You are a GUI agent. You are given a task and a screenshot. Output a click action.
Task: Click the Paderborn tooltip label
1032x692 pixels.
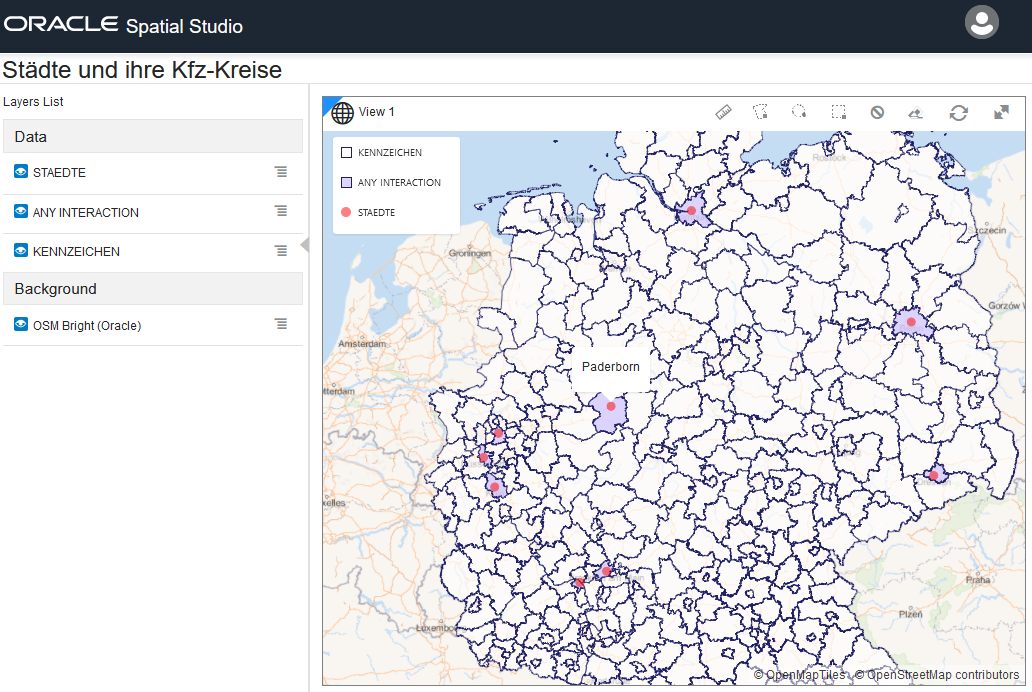pos(611,367)
